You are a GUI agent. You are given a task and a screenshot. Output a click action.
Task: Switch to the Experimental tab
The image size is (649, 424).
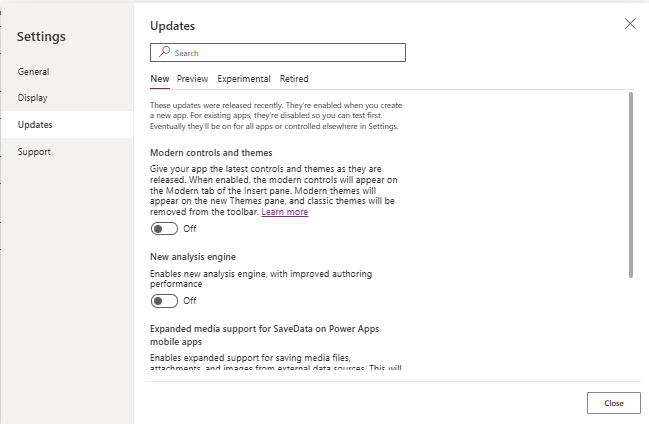tap(244, 79)
